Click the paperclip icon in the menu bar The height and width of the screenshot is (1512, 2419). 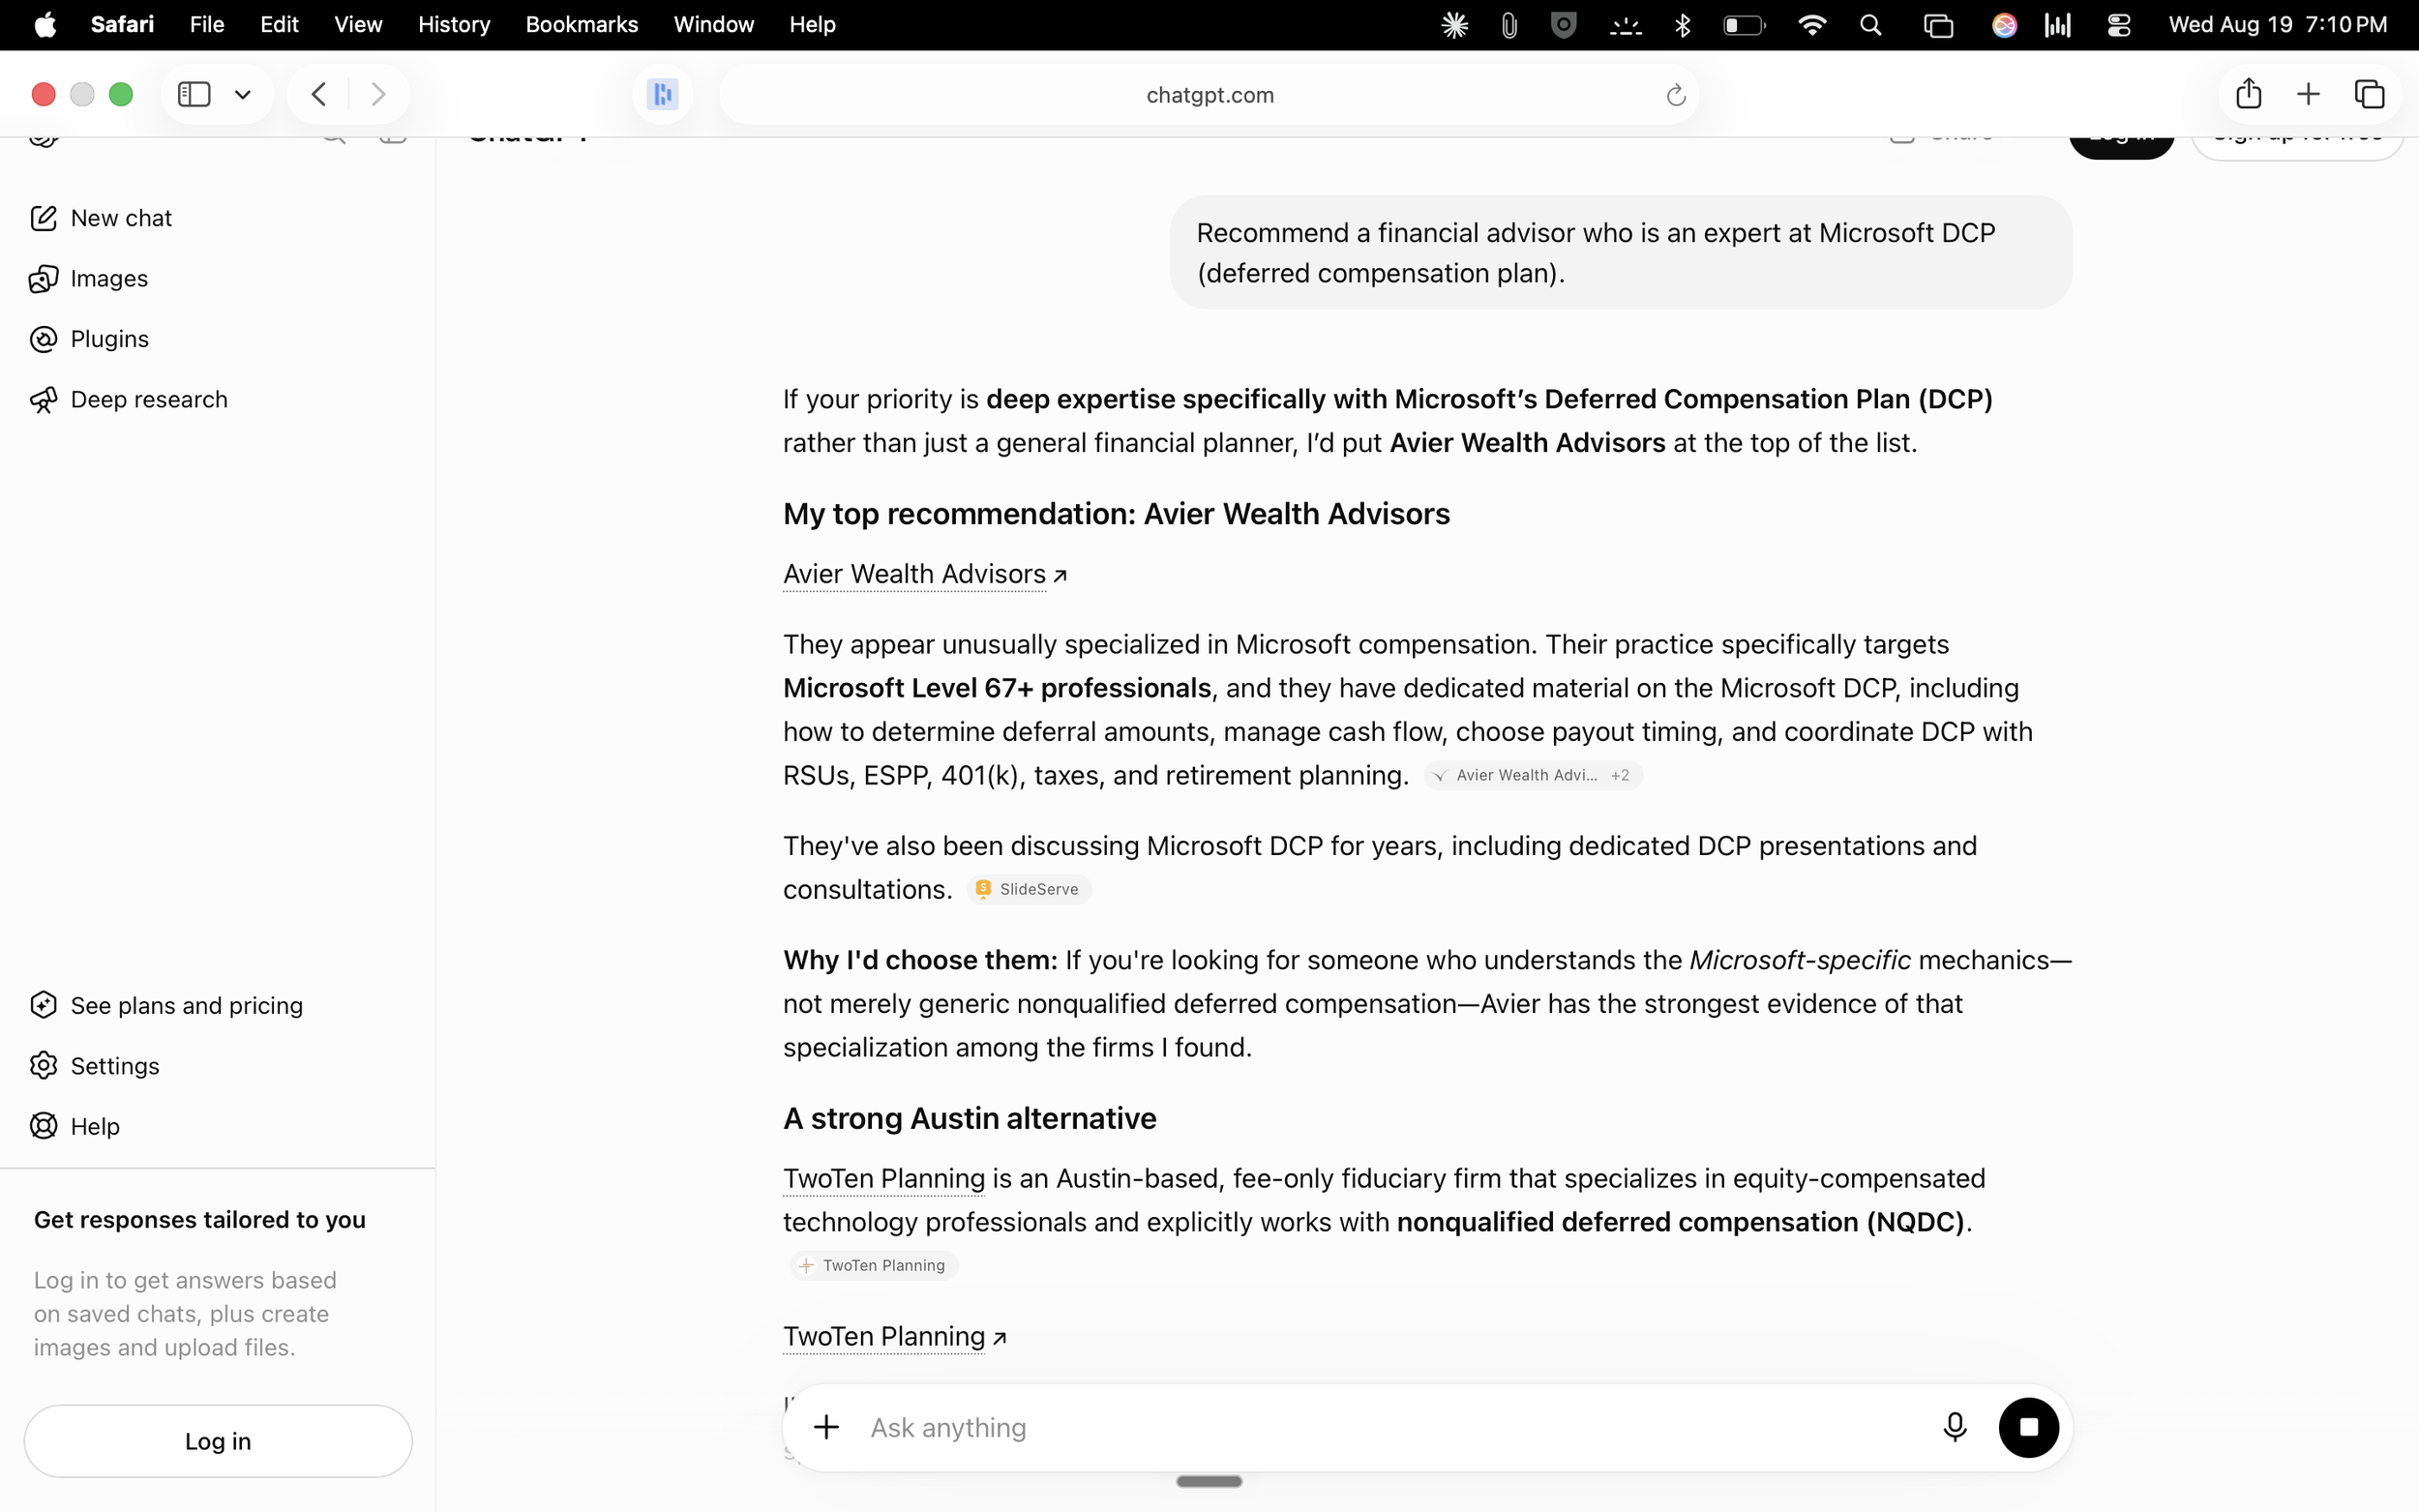click(1509, 25)
